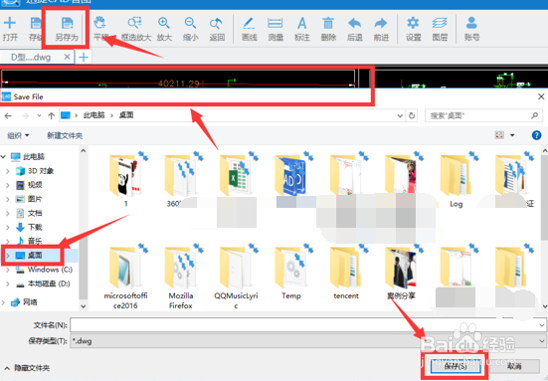Viewport: 548px width, 381px height.
Task: Click the 打开 (Open) toolbar icon
Action: [x=10, y=29]
